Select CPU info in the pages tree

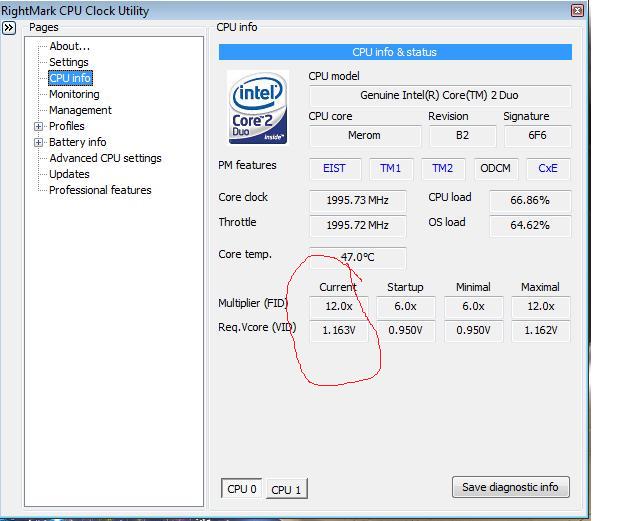pos(70,78)
